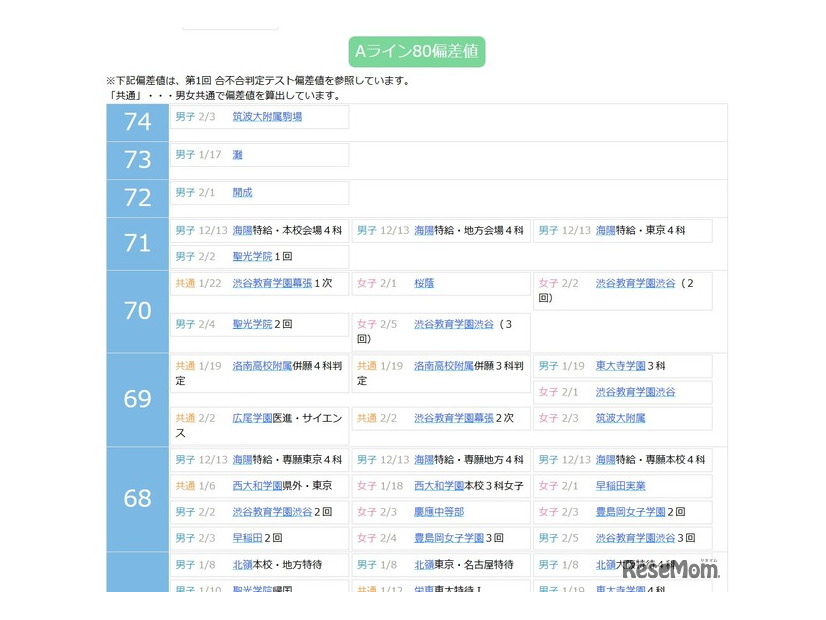Image resolution: width=826 pixels, height=620 pixels.
Task: Open 海陽 link for 特給・本校会場4科
Action: point(242,230)
